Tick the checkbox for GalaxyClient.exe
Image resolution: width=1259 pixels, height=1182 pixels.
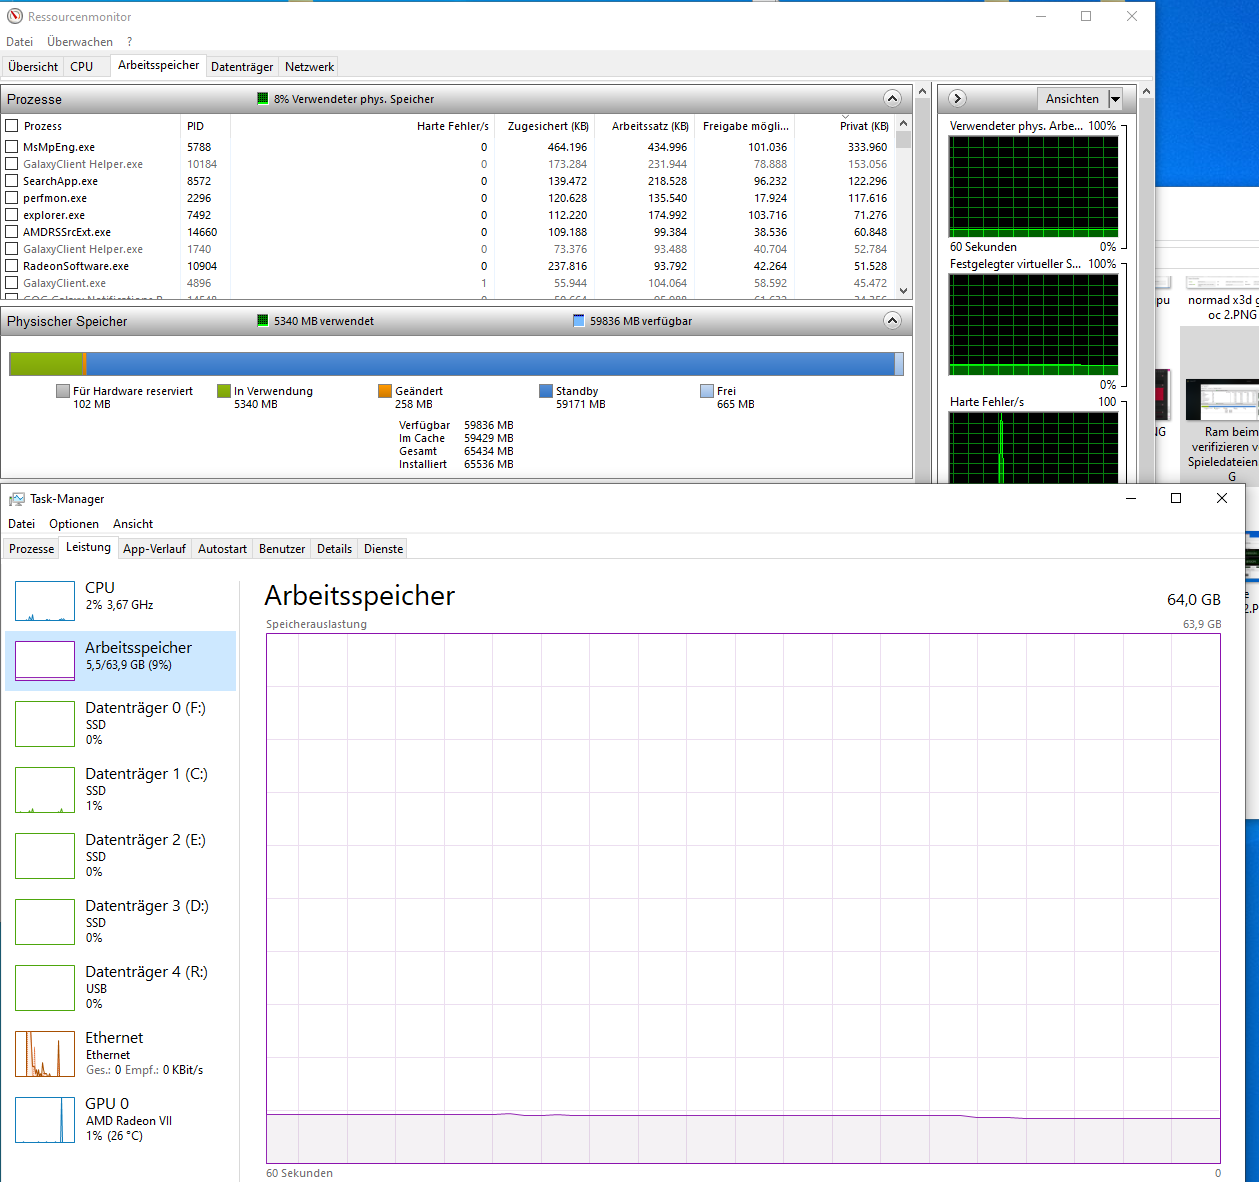(12, 283)
